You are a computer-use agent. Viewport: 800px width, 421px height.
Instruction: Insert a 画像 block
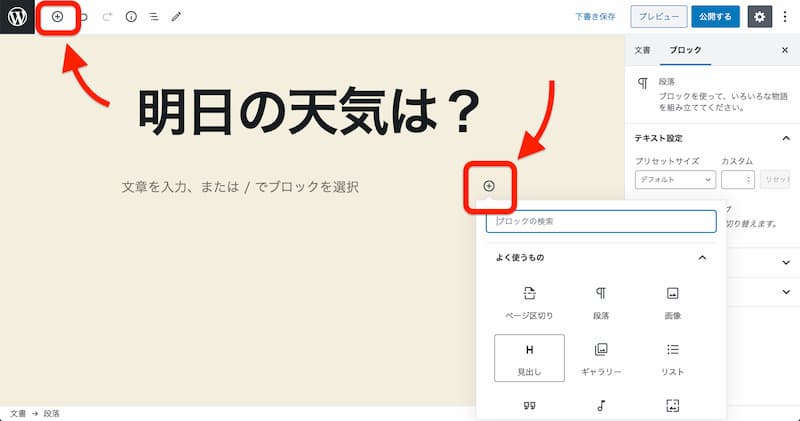672,302
